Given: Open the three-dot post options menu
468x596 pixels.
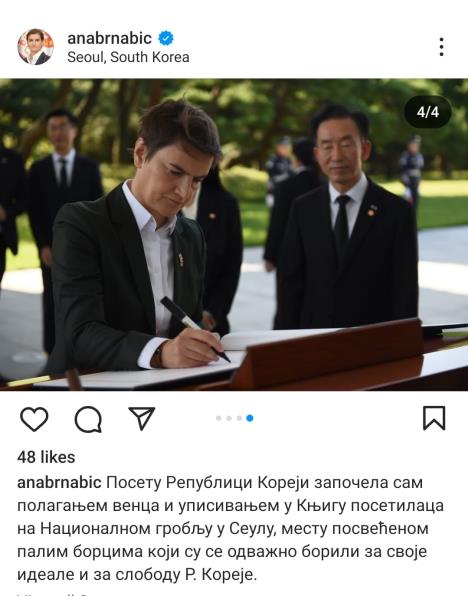Looking at the screenshot, I should 441,47.
